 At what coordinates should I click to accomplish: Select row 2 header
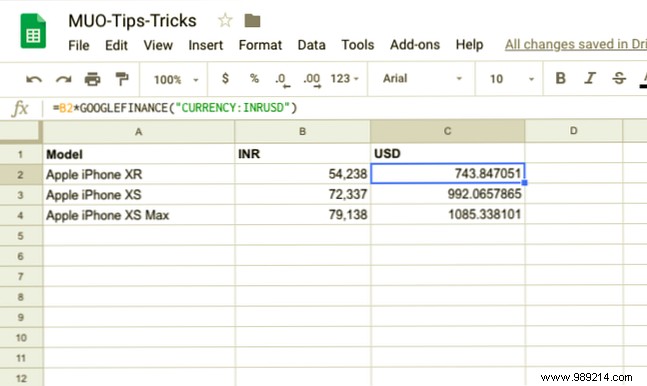pos(21,175)
